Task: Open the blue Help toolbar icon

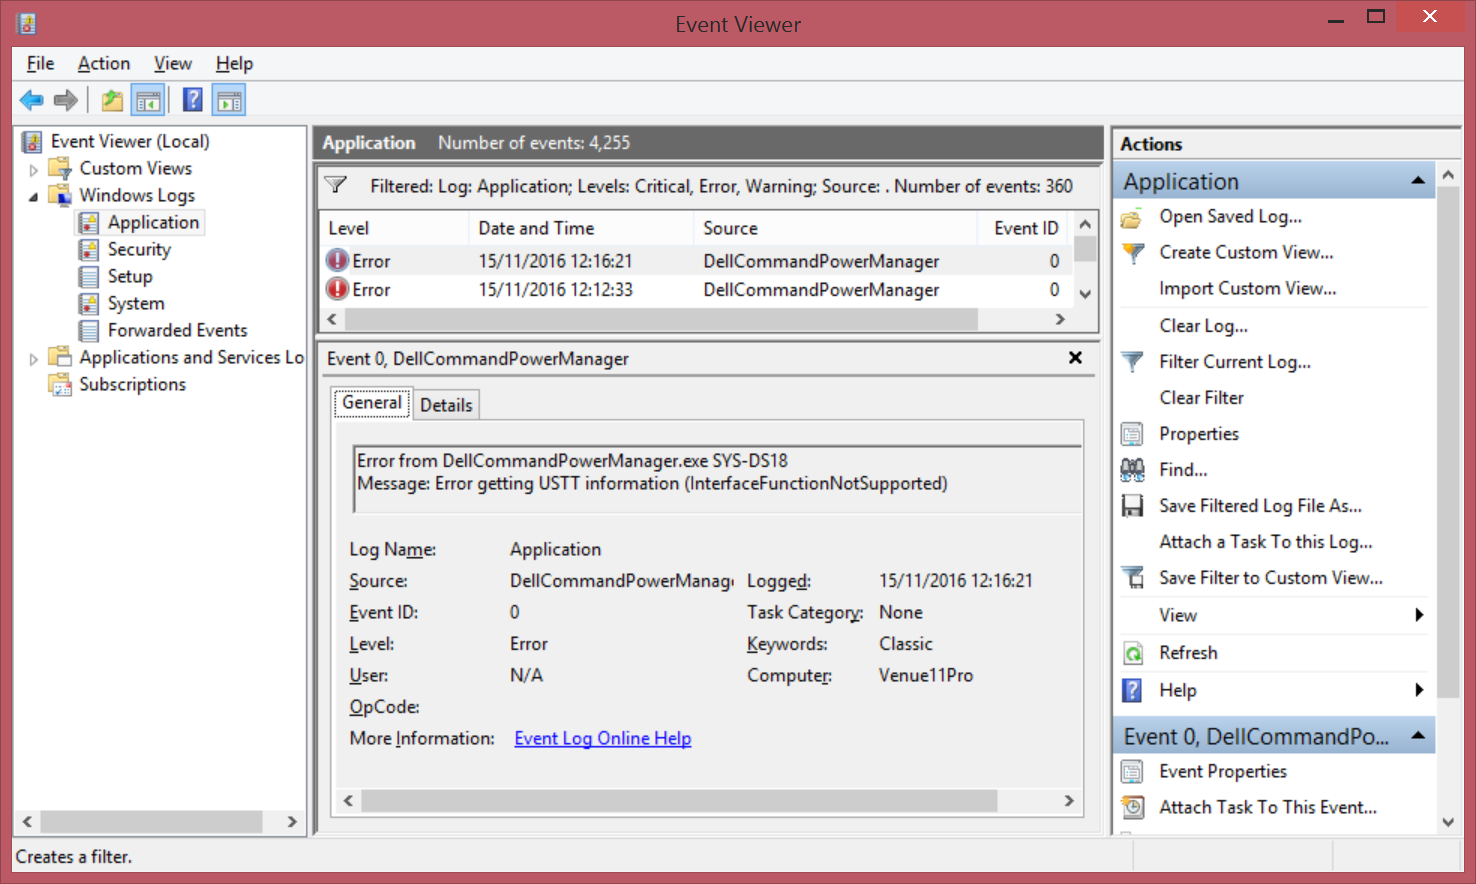Action: tap(193, 100)
